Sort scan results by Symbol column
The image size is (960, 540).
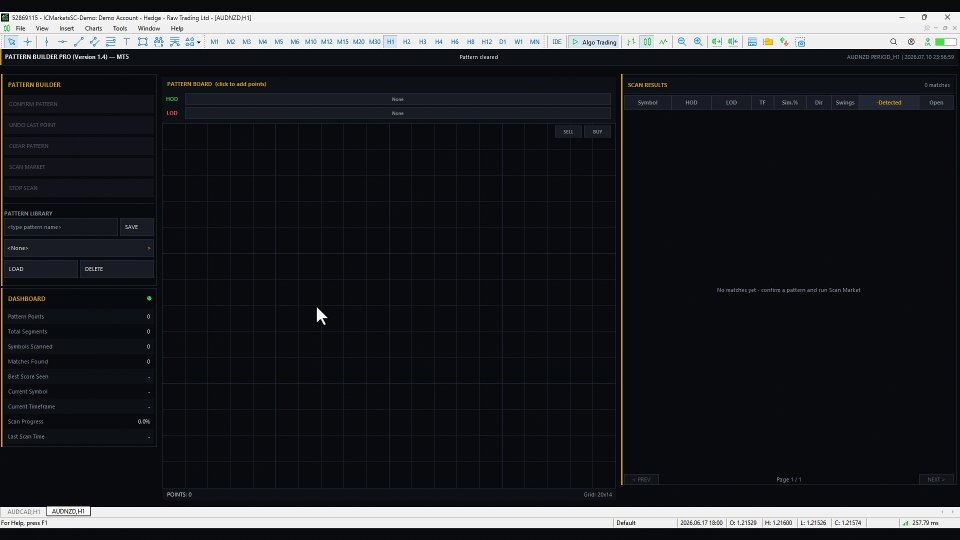pos(647,103)
